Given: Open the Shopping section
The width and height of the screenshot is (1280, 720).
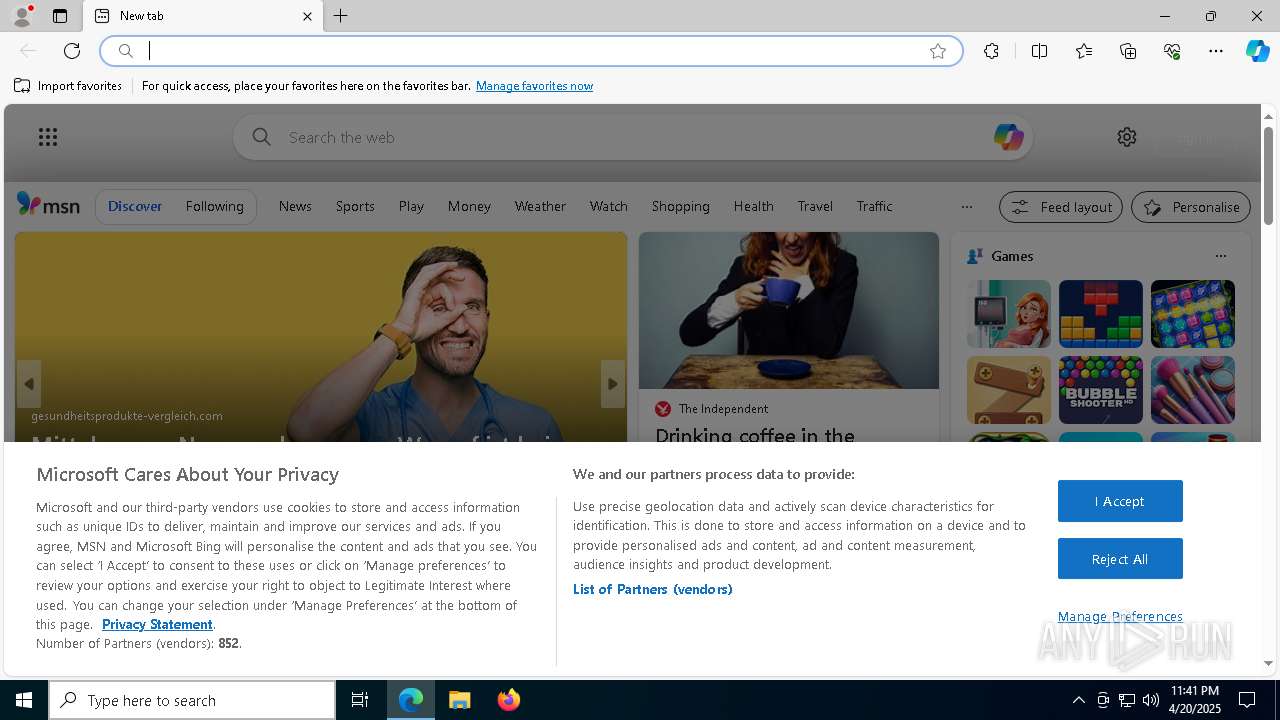Looking at the screenshot, I should pyautogui.click(x=680, y=206).
